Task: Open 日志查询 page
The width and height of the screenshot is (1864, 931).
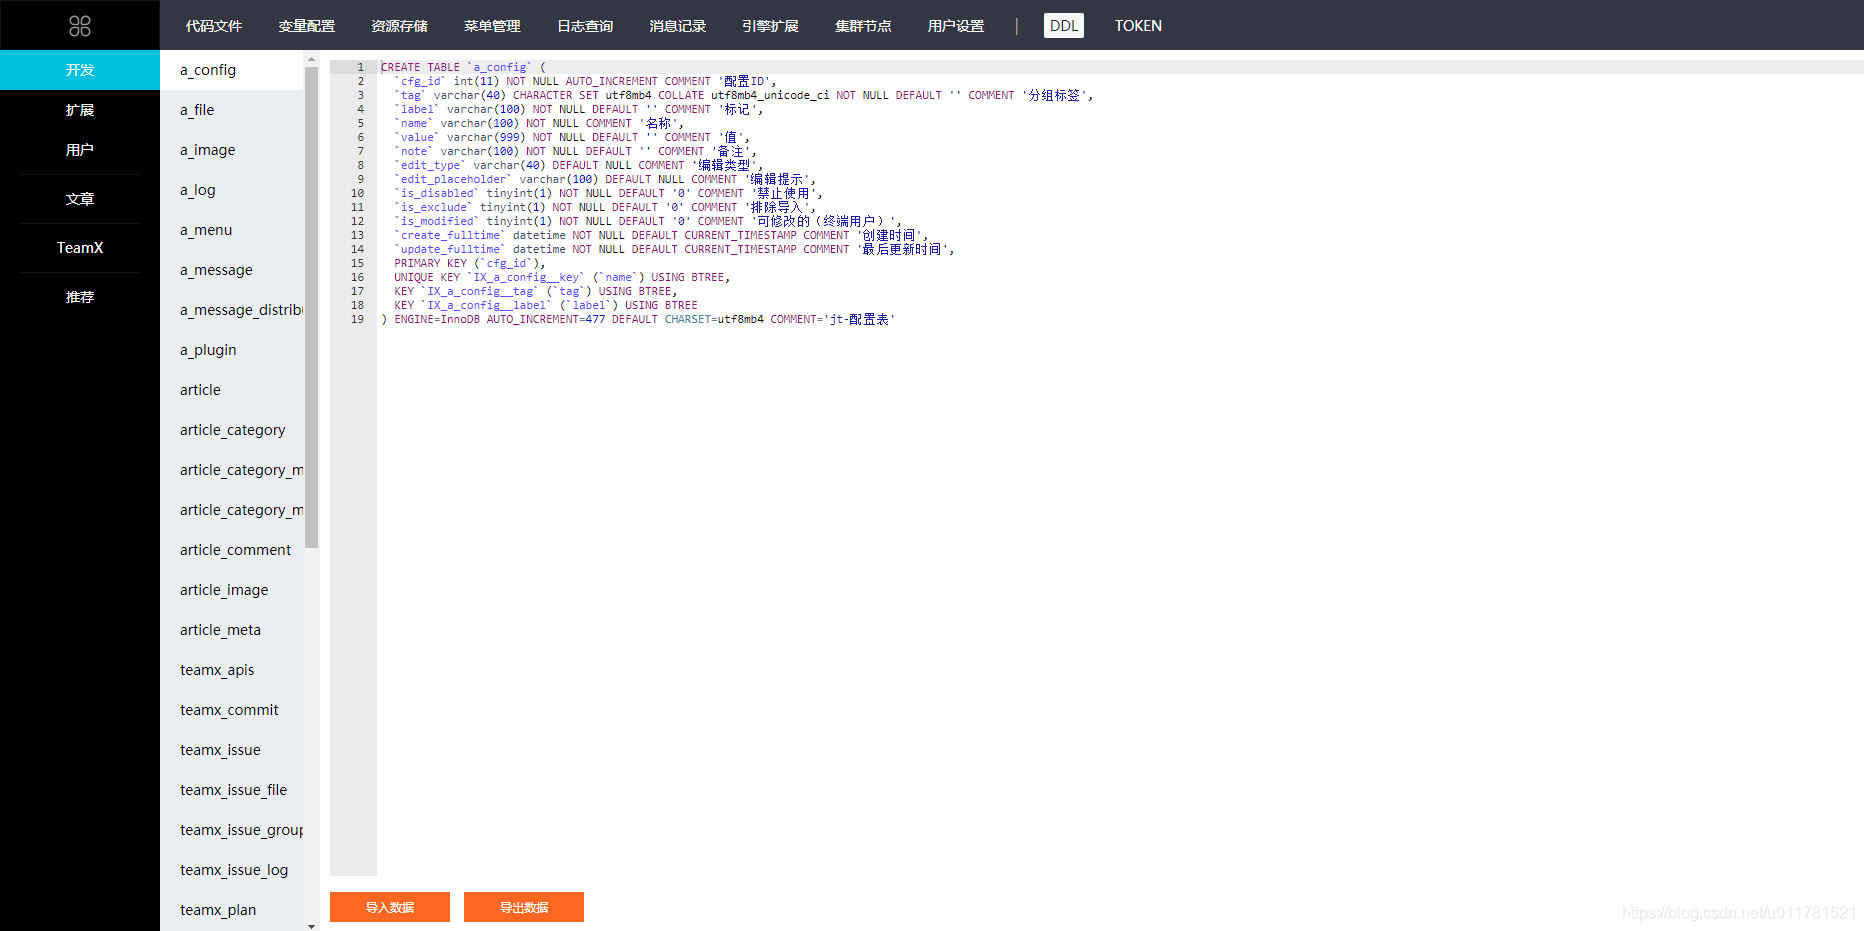Action: coord(585,26)
